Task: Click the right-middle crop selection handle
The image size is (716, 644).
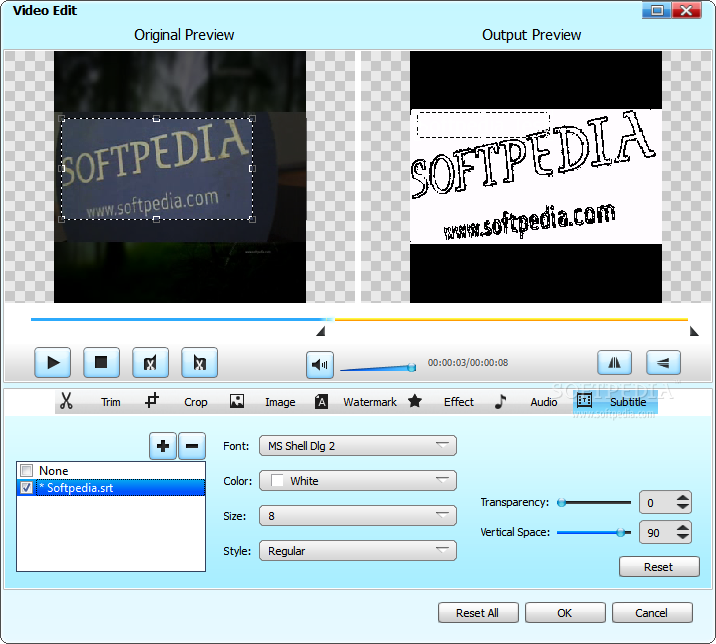Action: tap(252, 169)
